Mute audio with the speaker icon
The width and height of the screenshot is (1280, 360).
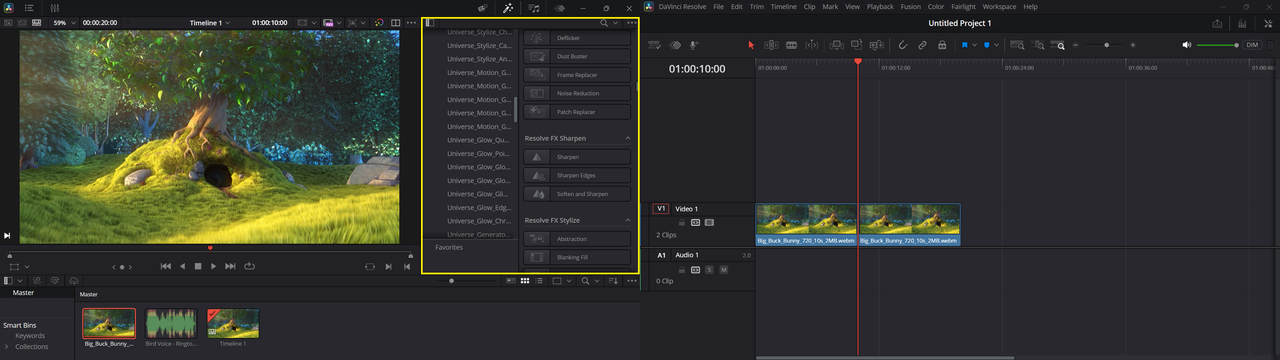1186,45
